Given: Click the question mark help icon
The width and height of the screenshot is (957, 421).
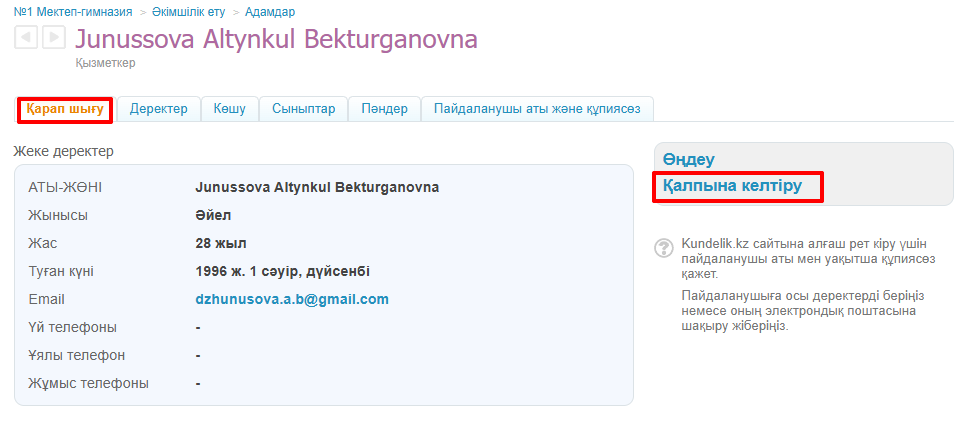Looking at the screenshot, I should [x=663, y=247].
